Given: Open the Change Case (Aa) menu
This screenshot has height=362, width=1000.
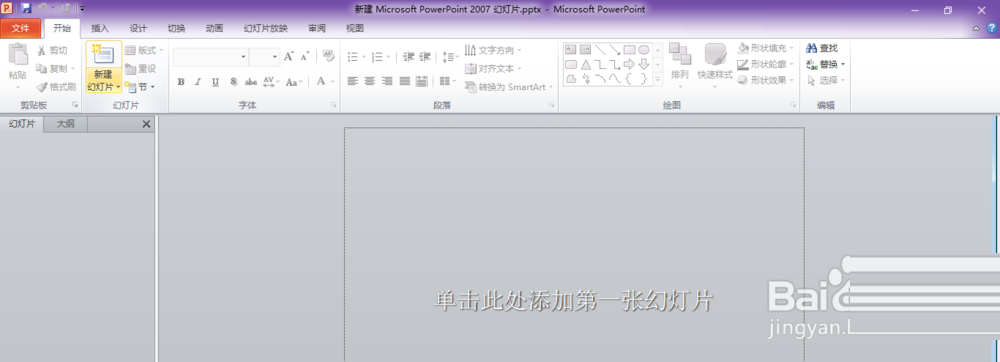Looking at the screenshot, I should click(x=293, y=82).
